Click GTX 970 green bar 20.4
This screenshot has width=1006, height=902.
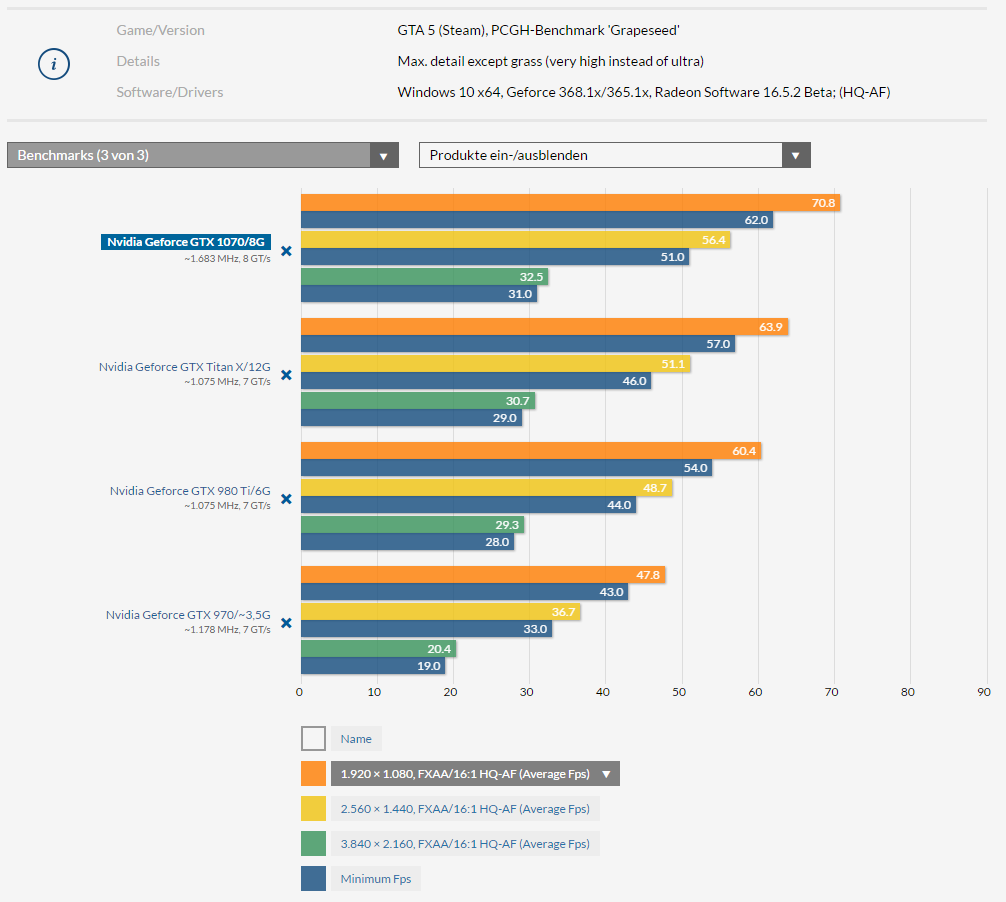pos(379,649)
